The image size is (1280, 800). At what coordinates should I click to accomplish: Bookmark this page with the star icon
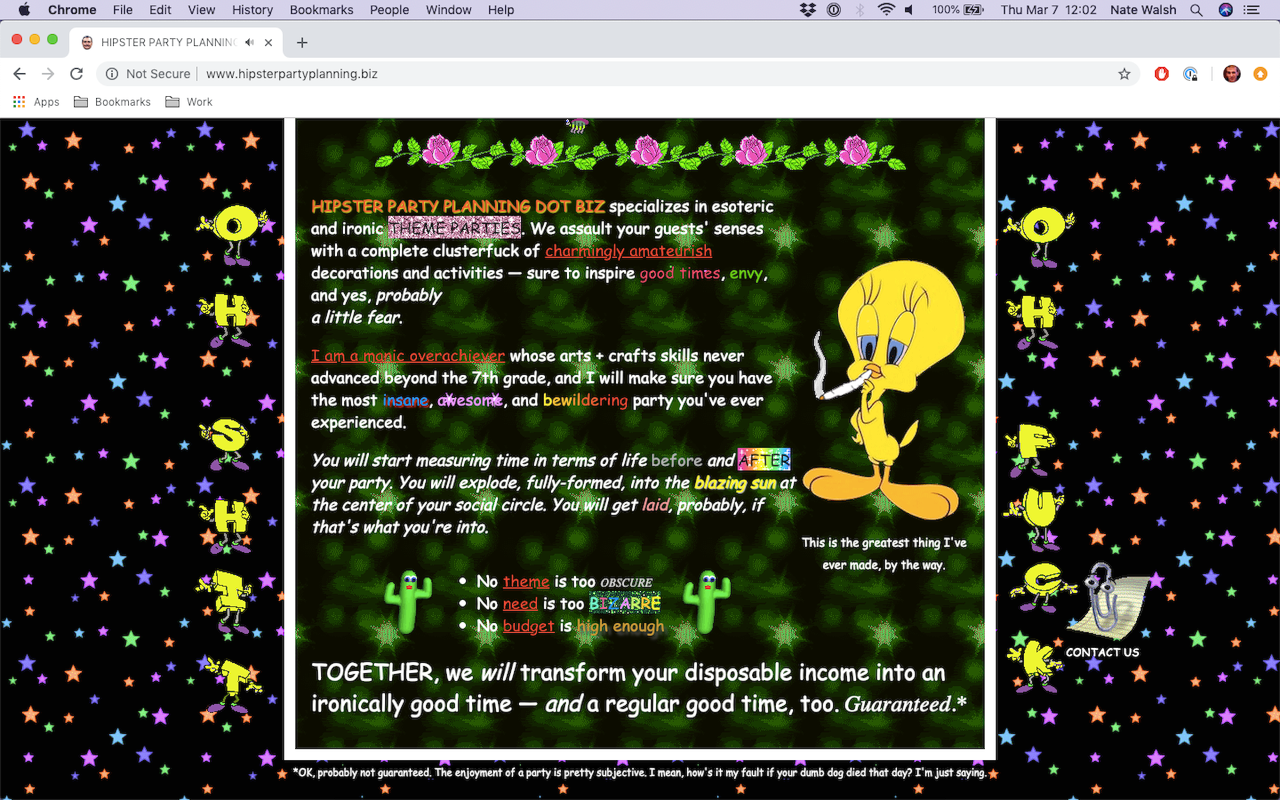[x=1124, y=74]
